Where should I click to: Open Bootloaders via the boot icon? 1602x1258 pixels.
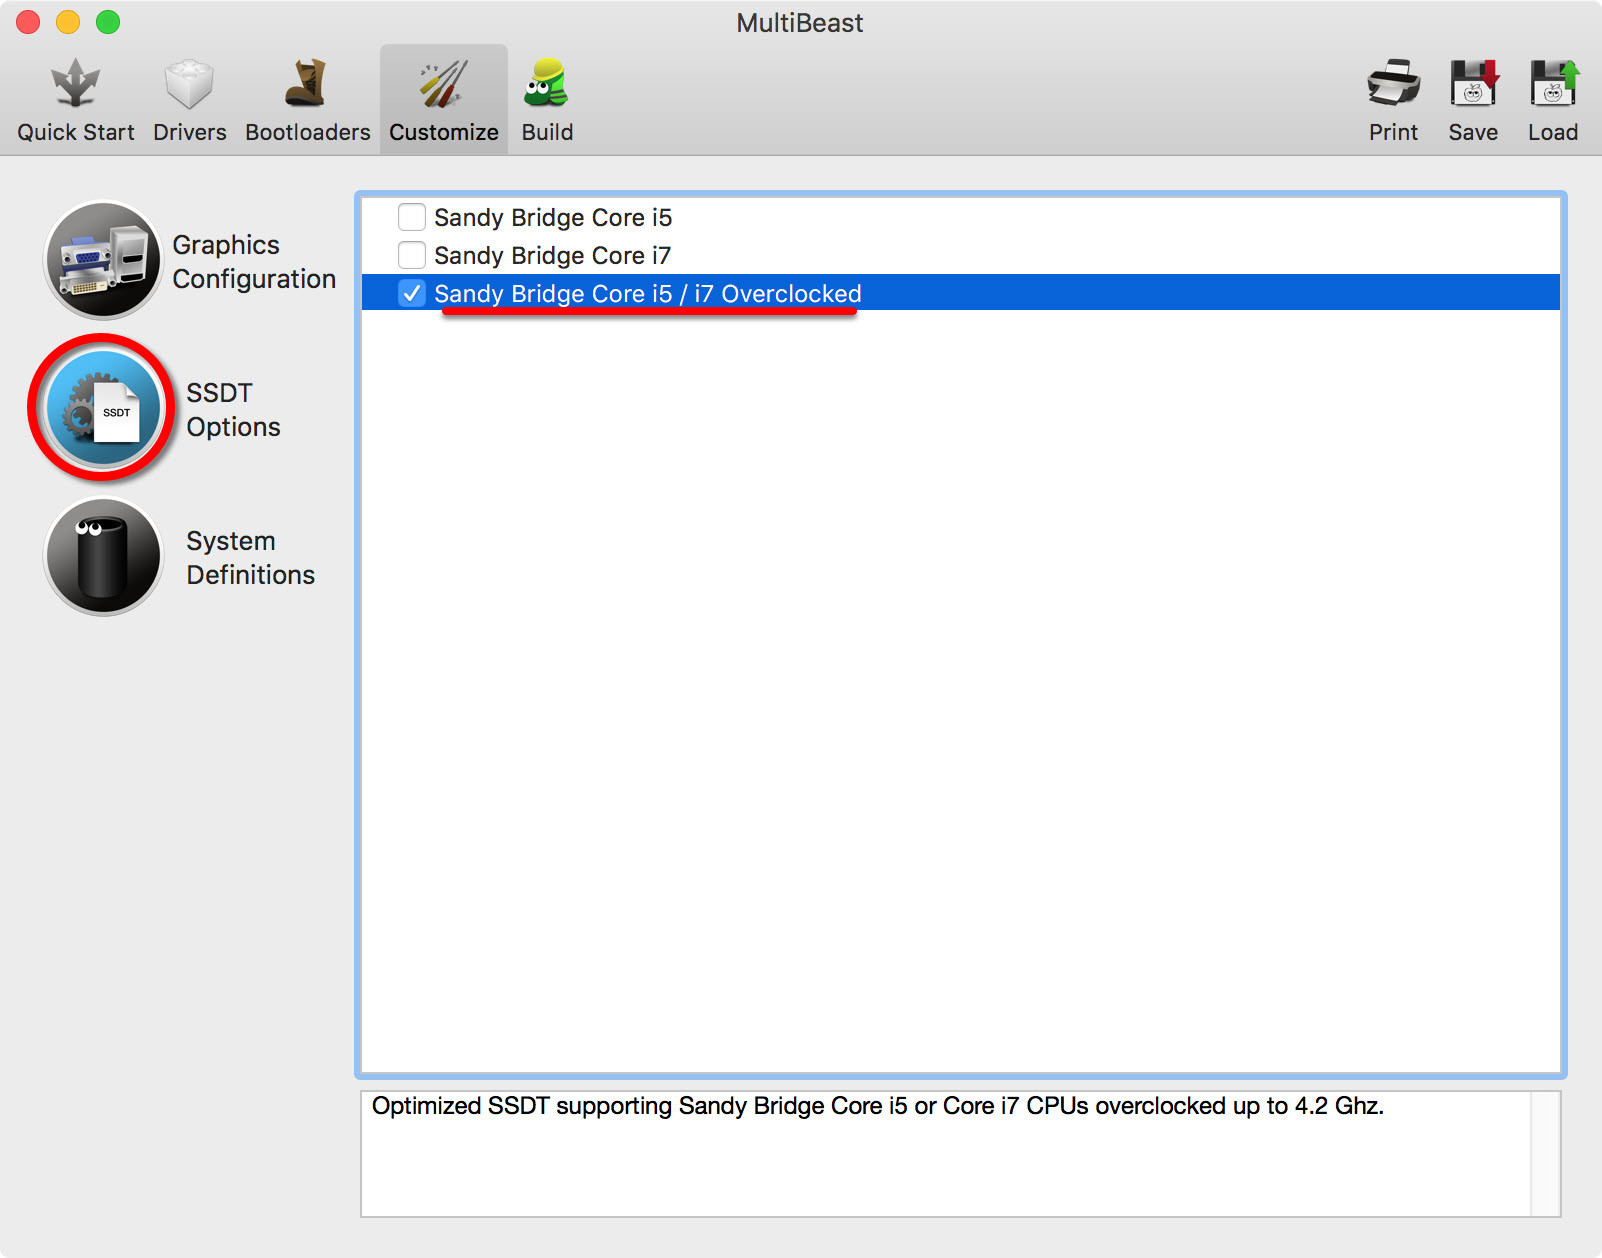coord(307,83)
